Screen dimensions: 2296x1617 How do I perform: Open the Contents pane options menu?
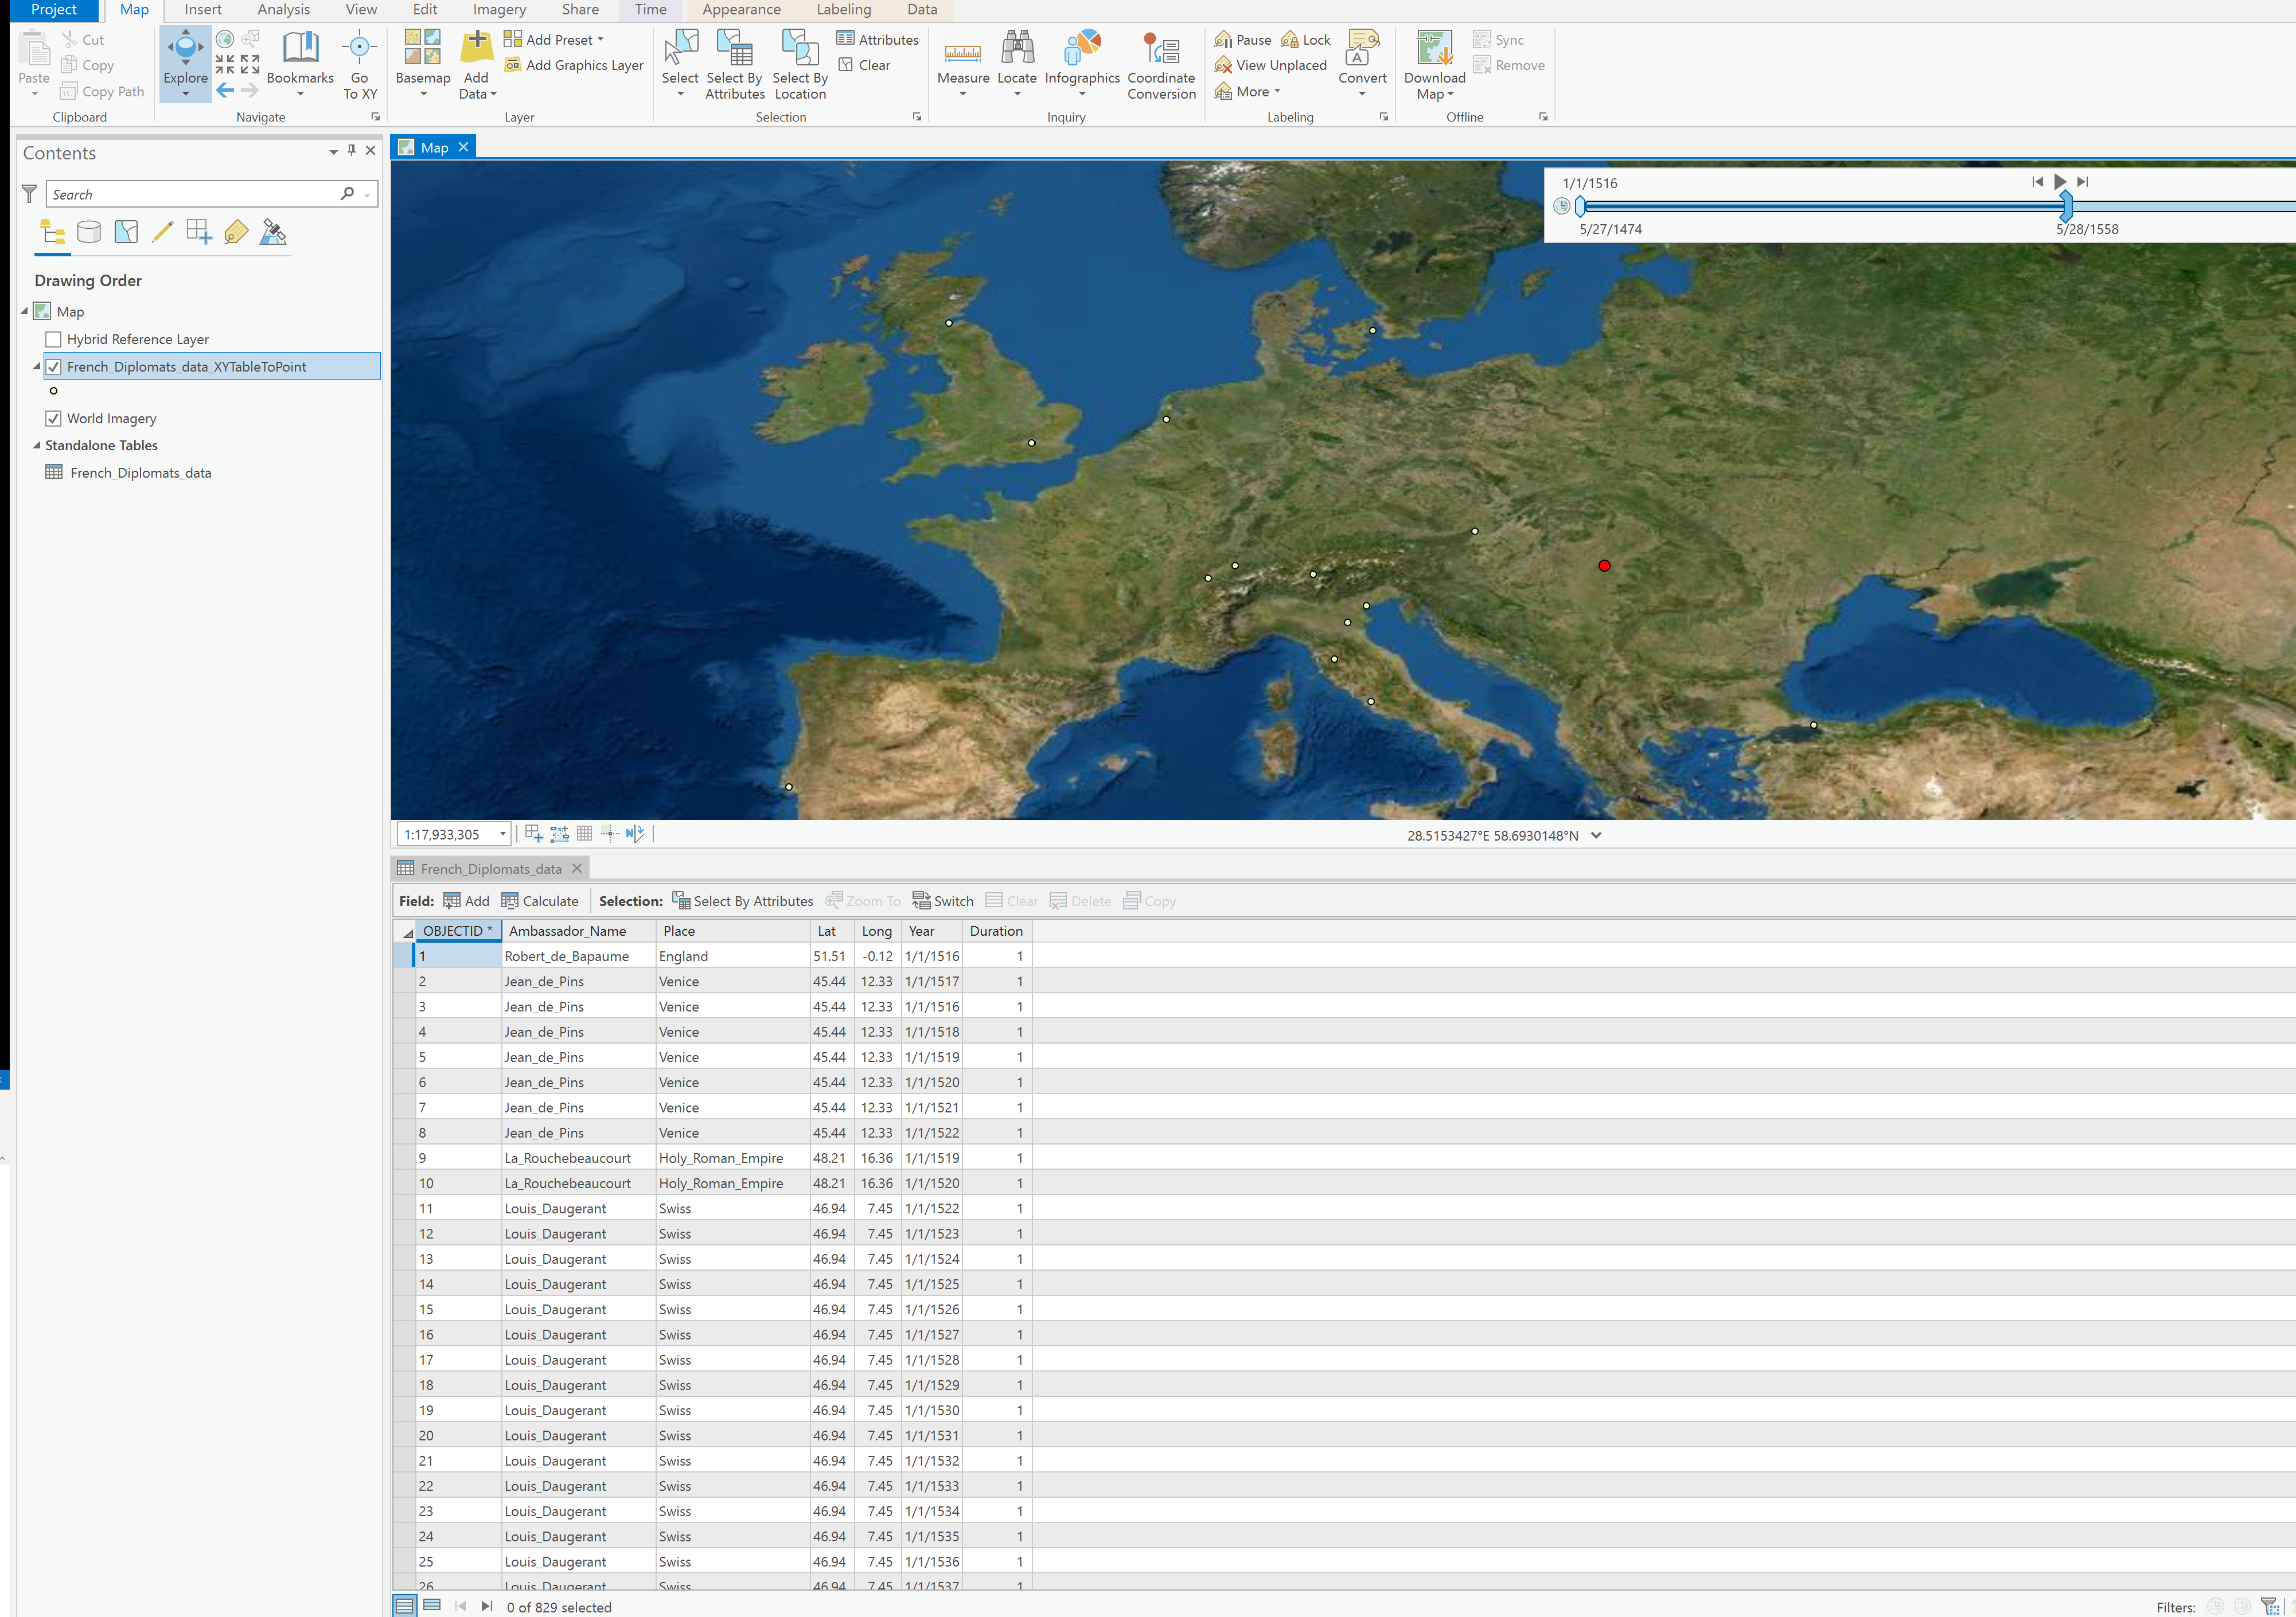(333, 152)
